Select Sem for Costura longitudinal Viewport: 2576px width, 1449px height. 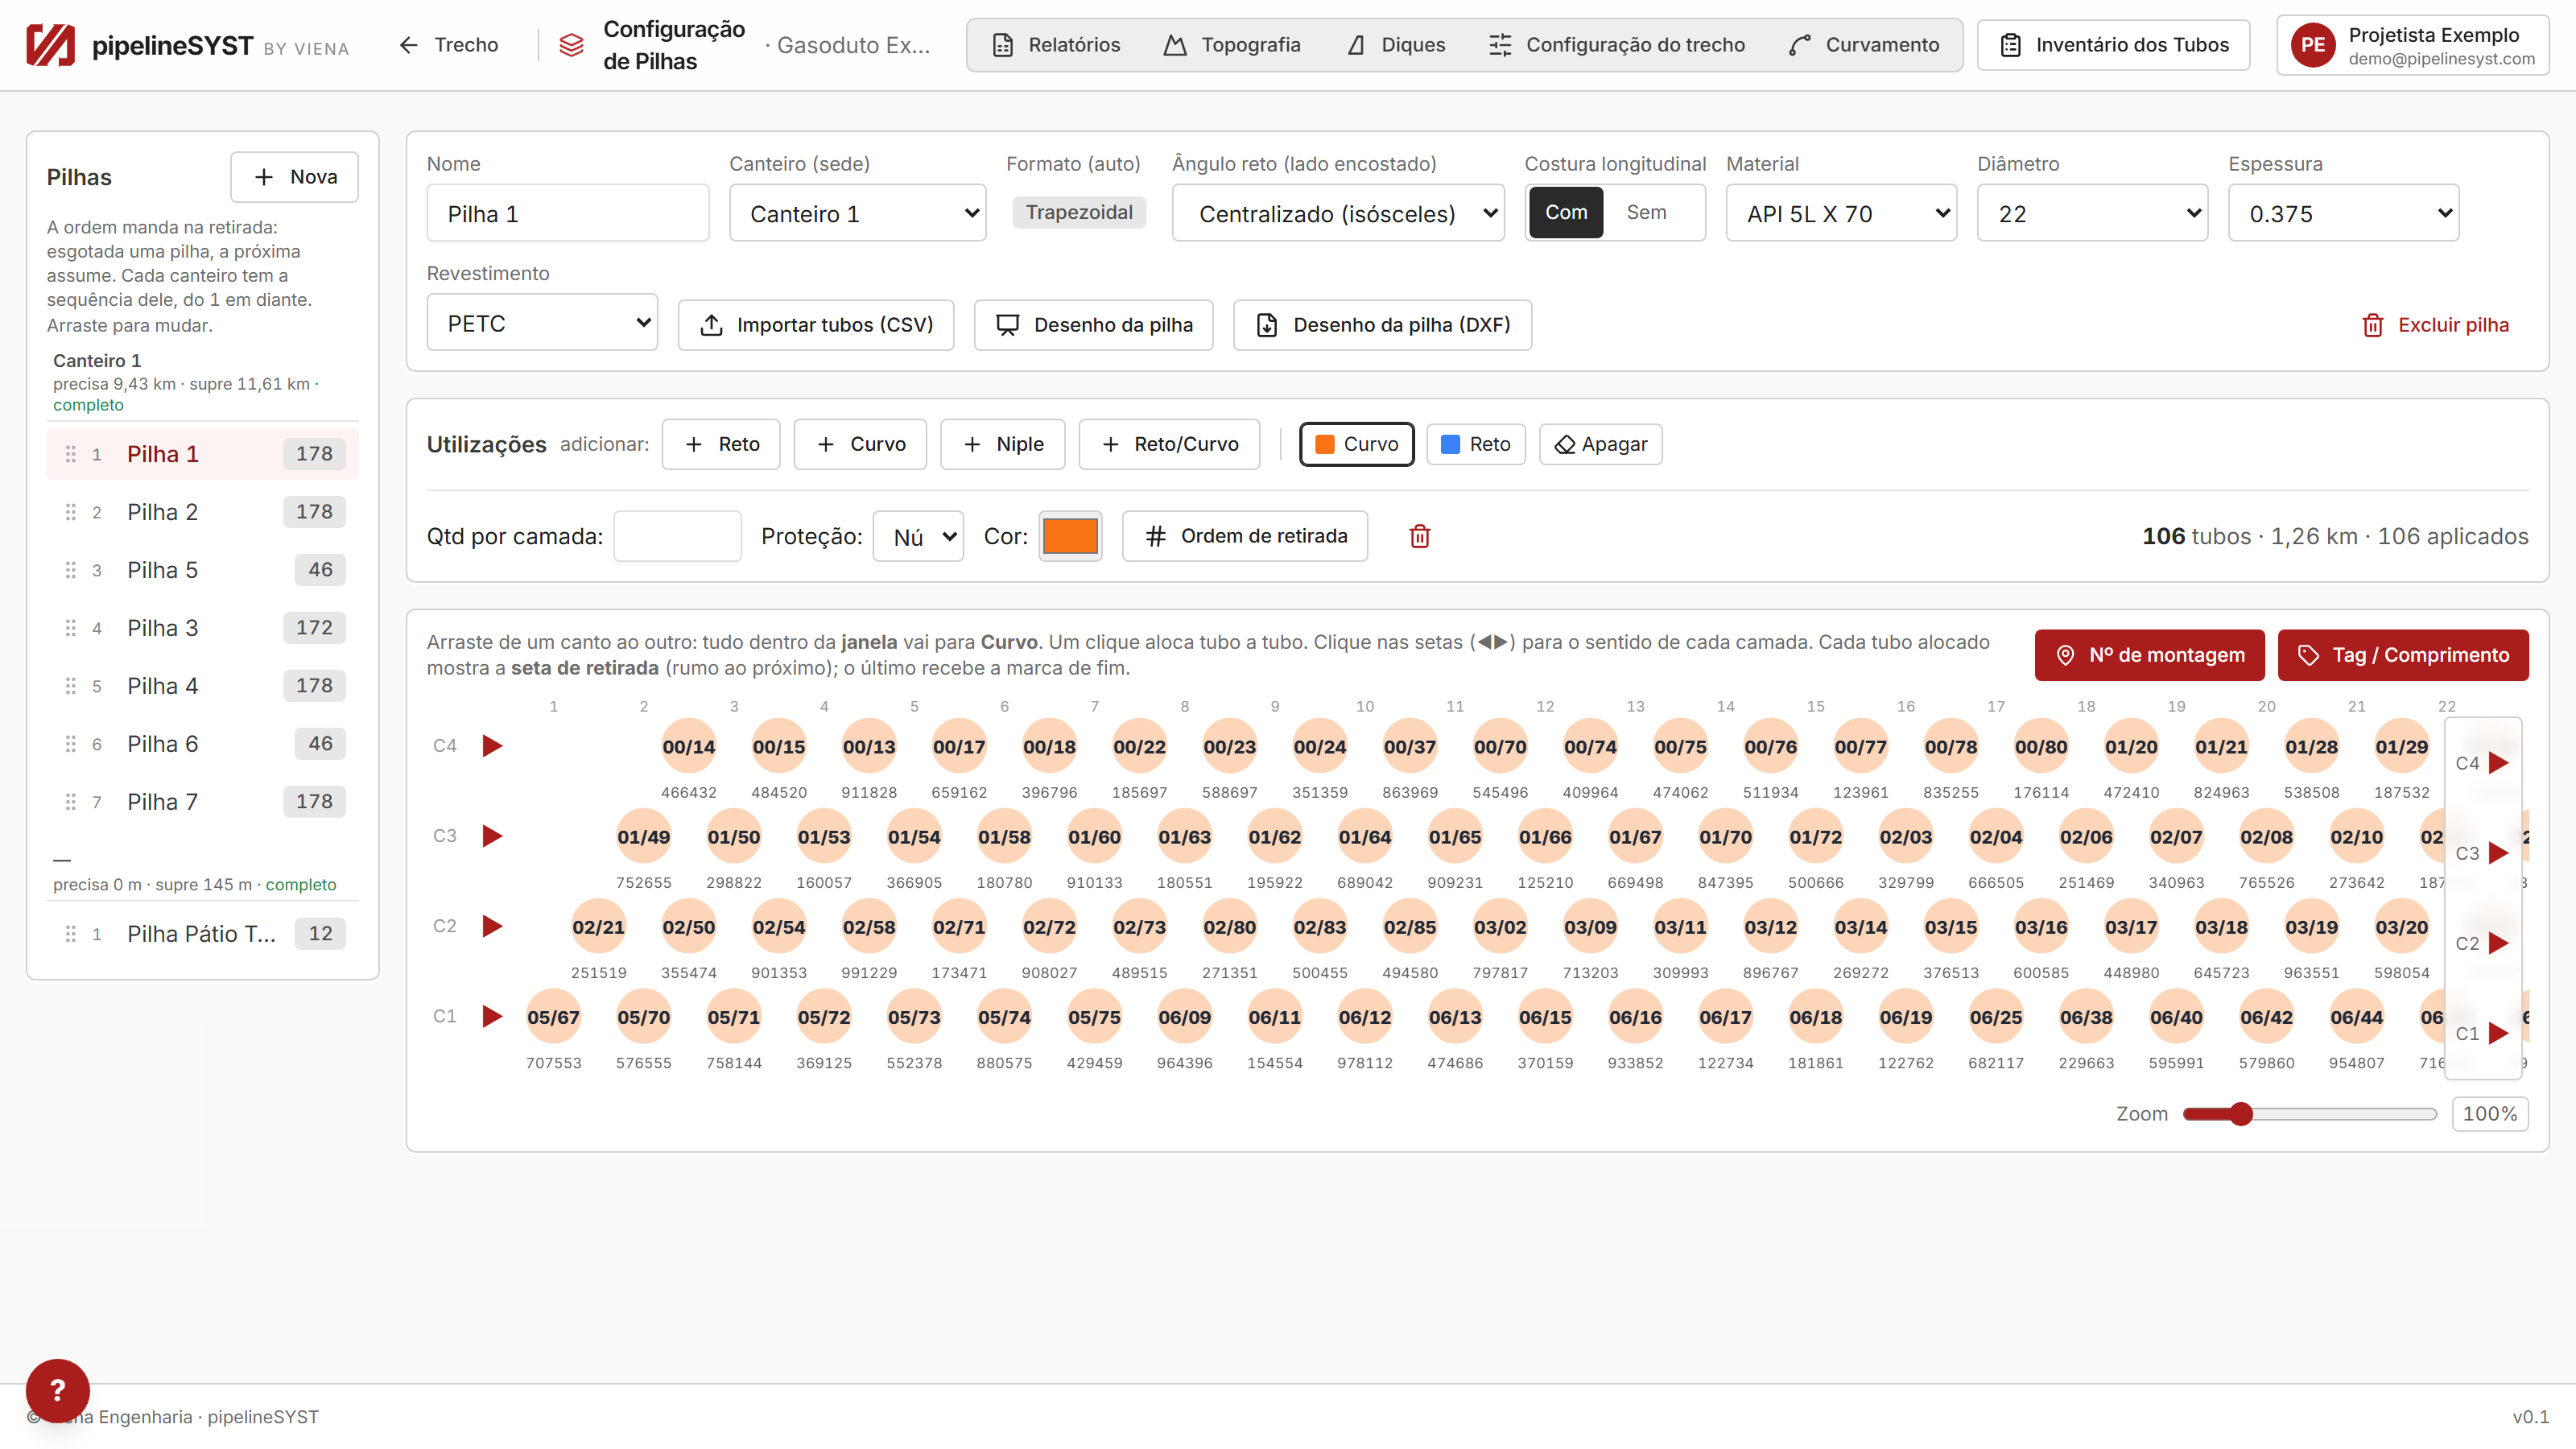1646,212
